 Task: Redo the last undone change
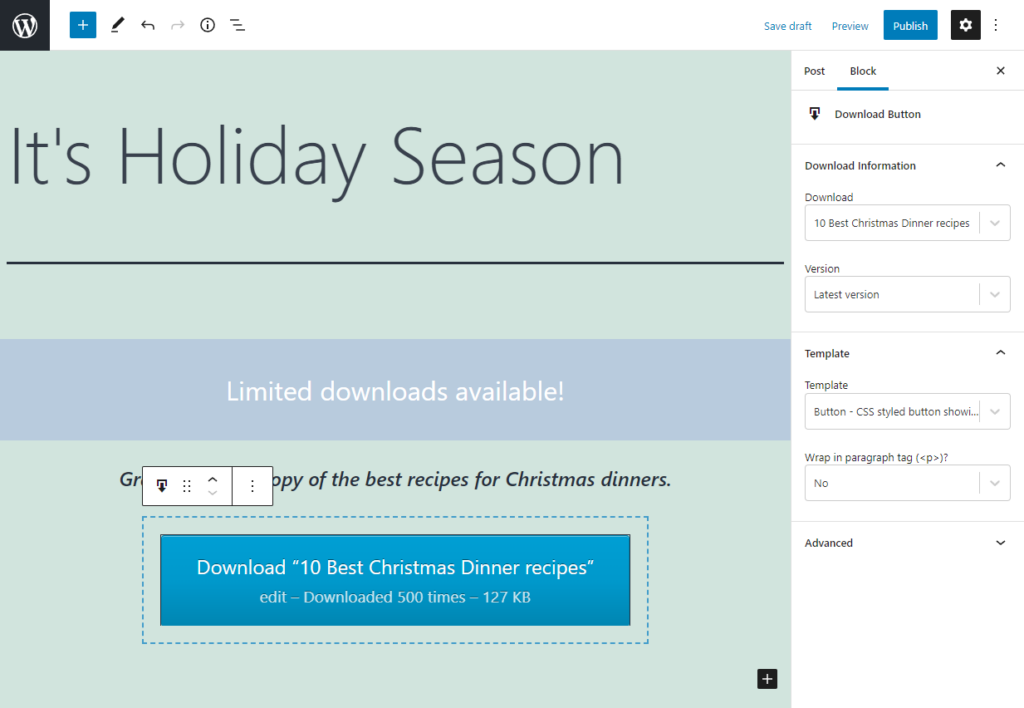[x=178, y=25]
